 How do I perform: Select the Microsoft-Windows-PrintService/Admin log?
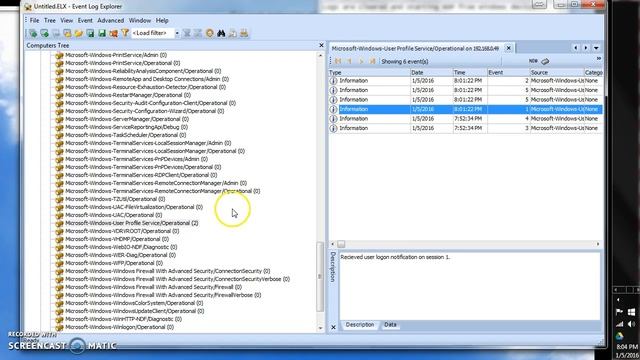point(116,55)
